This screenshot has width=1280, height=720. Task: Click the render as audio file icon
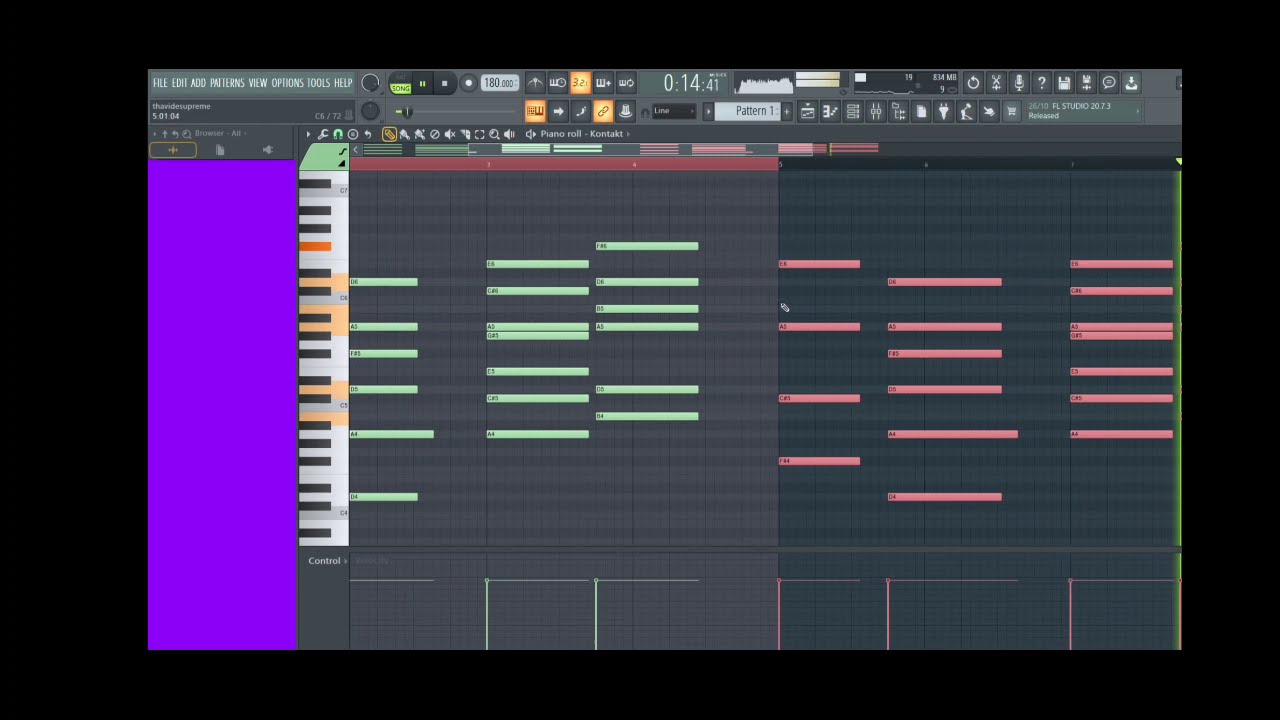(1087, 83)
